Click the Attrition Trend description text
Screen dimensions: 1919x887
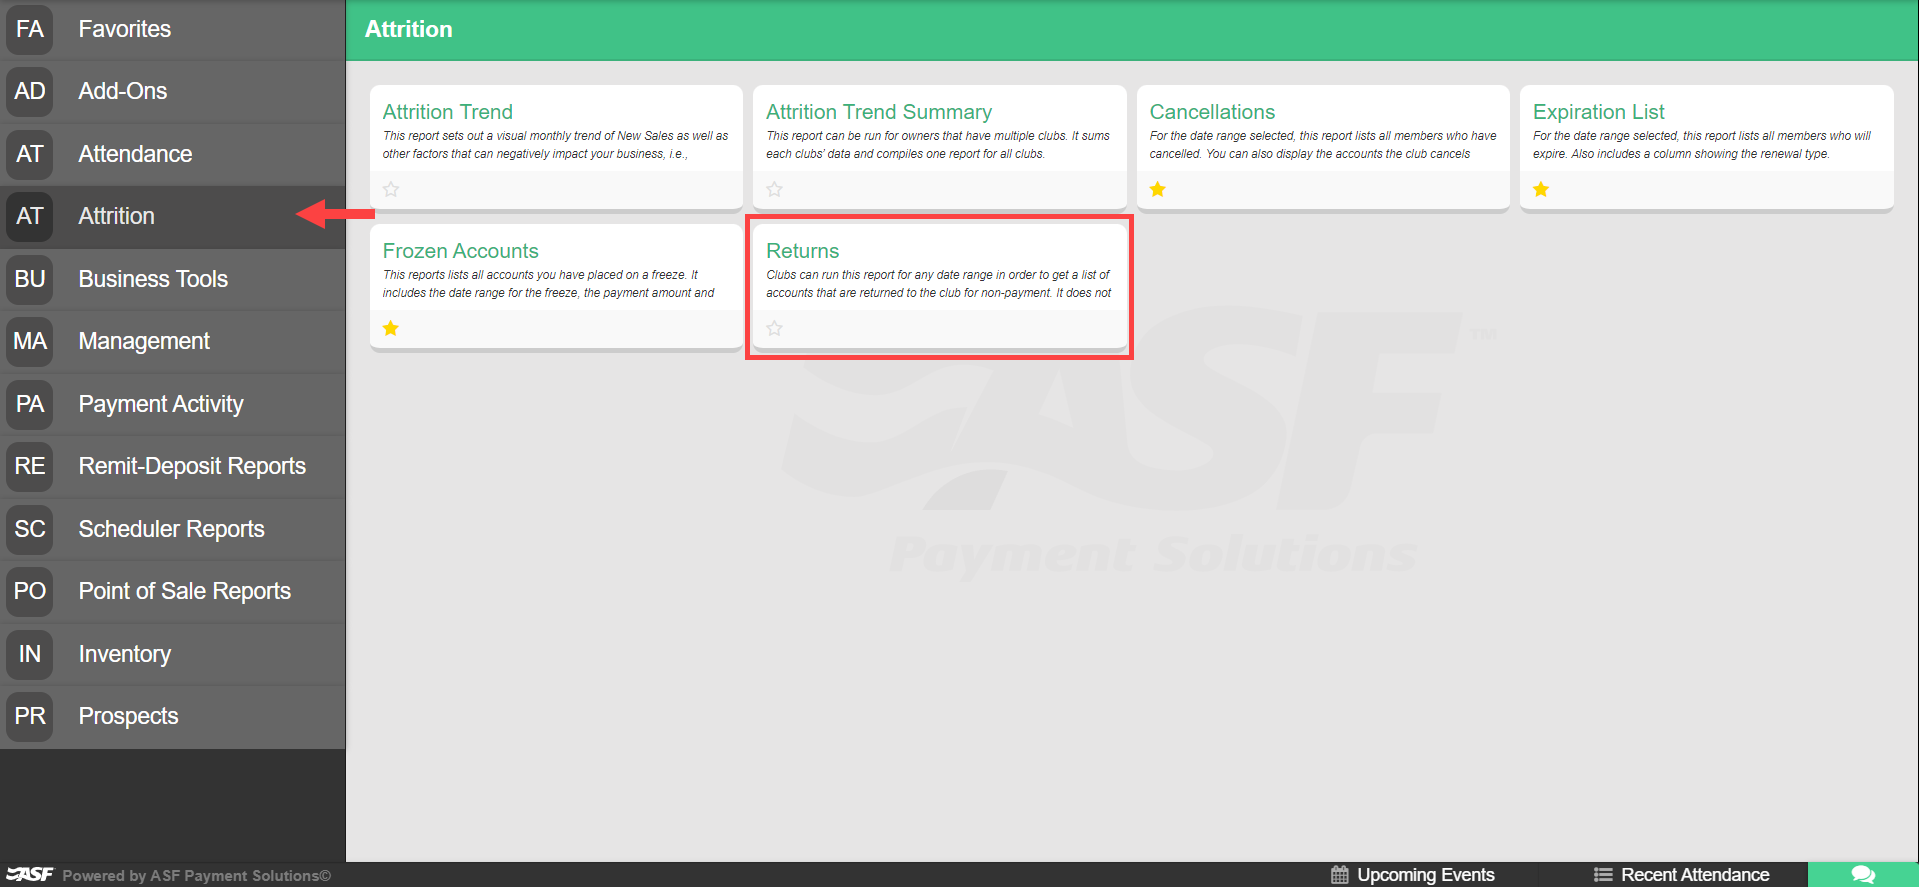(x=556, y=145)
